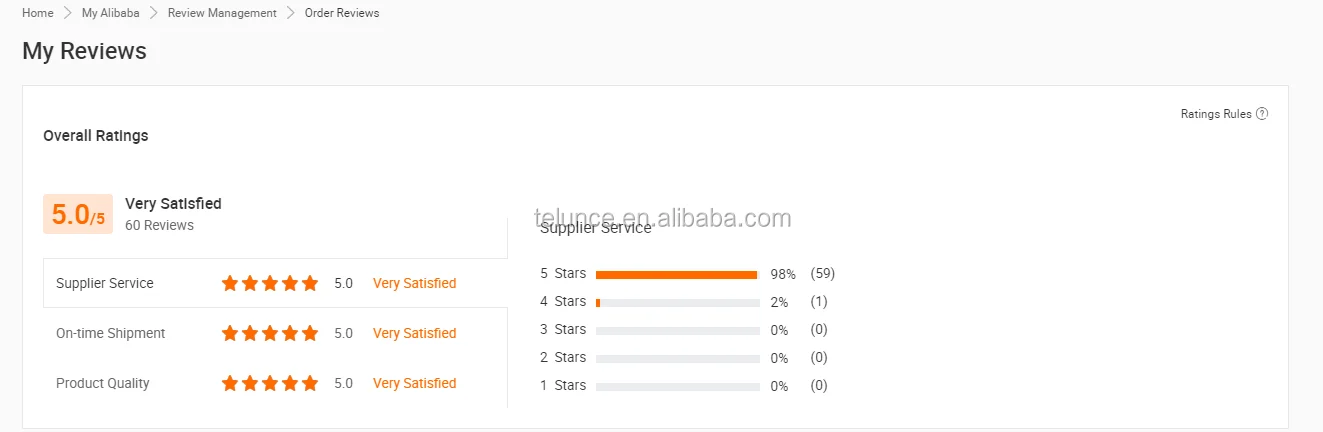Click the Ratings Rules help icon
Image resolution: width=1323 pixels, height=432 pixels.
click(1262, 114)
